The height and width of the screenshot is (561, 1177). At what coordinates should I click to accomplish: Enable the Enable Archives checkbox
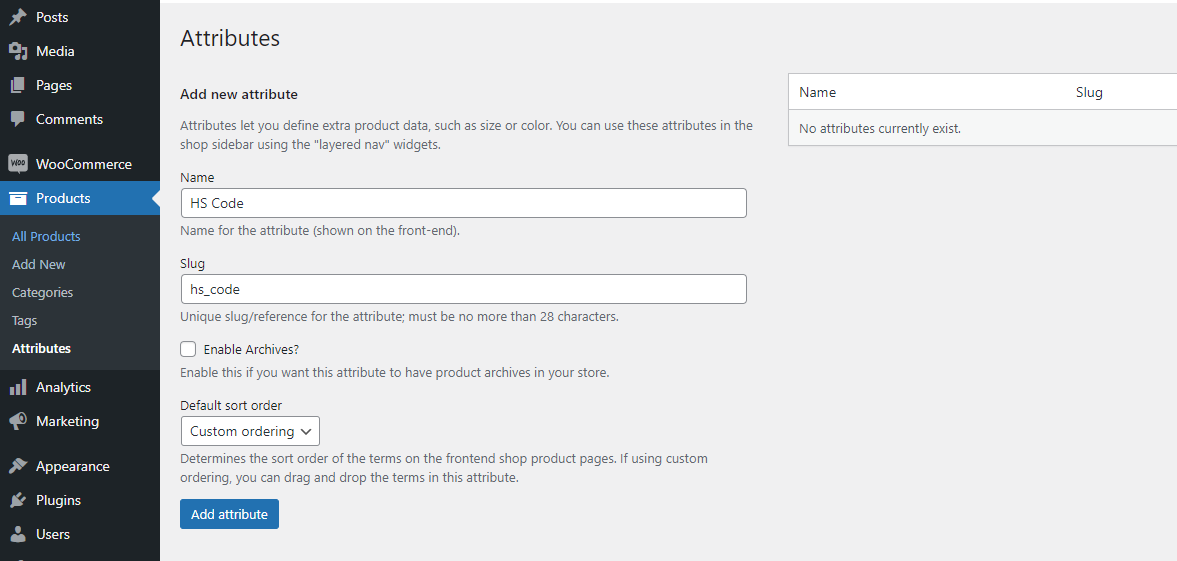[188, 349]
